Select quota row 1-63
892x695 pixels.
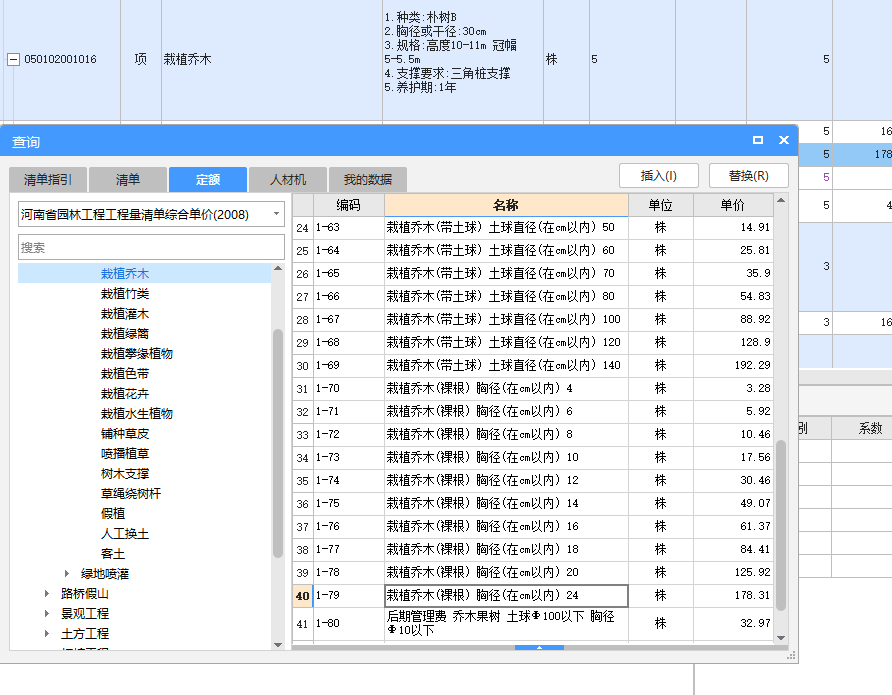[533, 227]
